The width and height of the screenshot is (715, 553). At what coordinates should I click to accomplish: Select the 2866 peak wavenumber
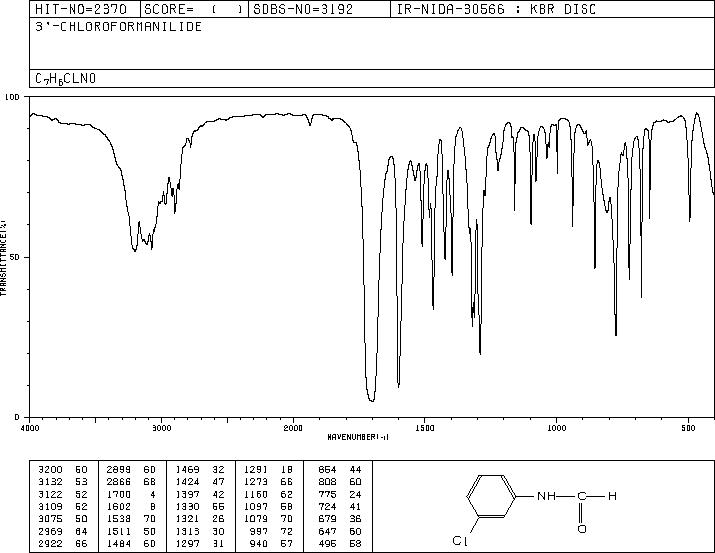point(119,482)
